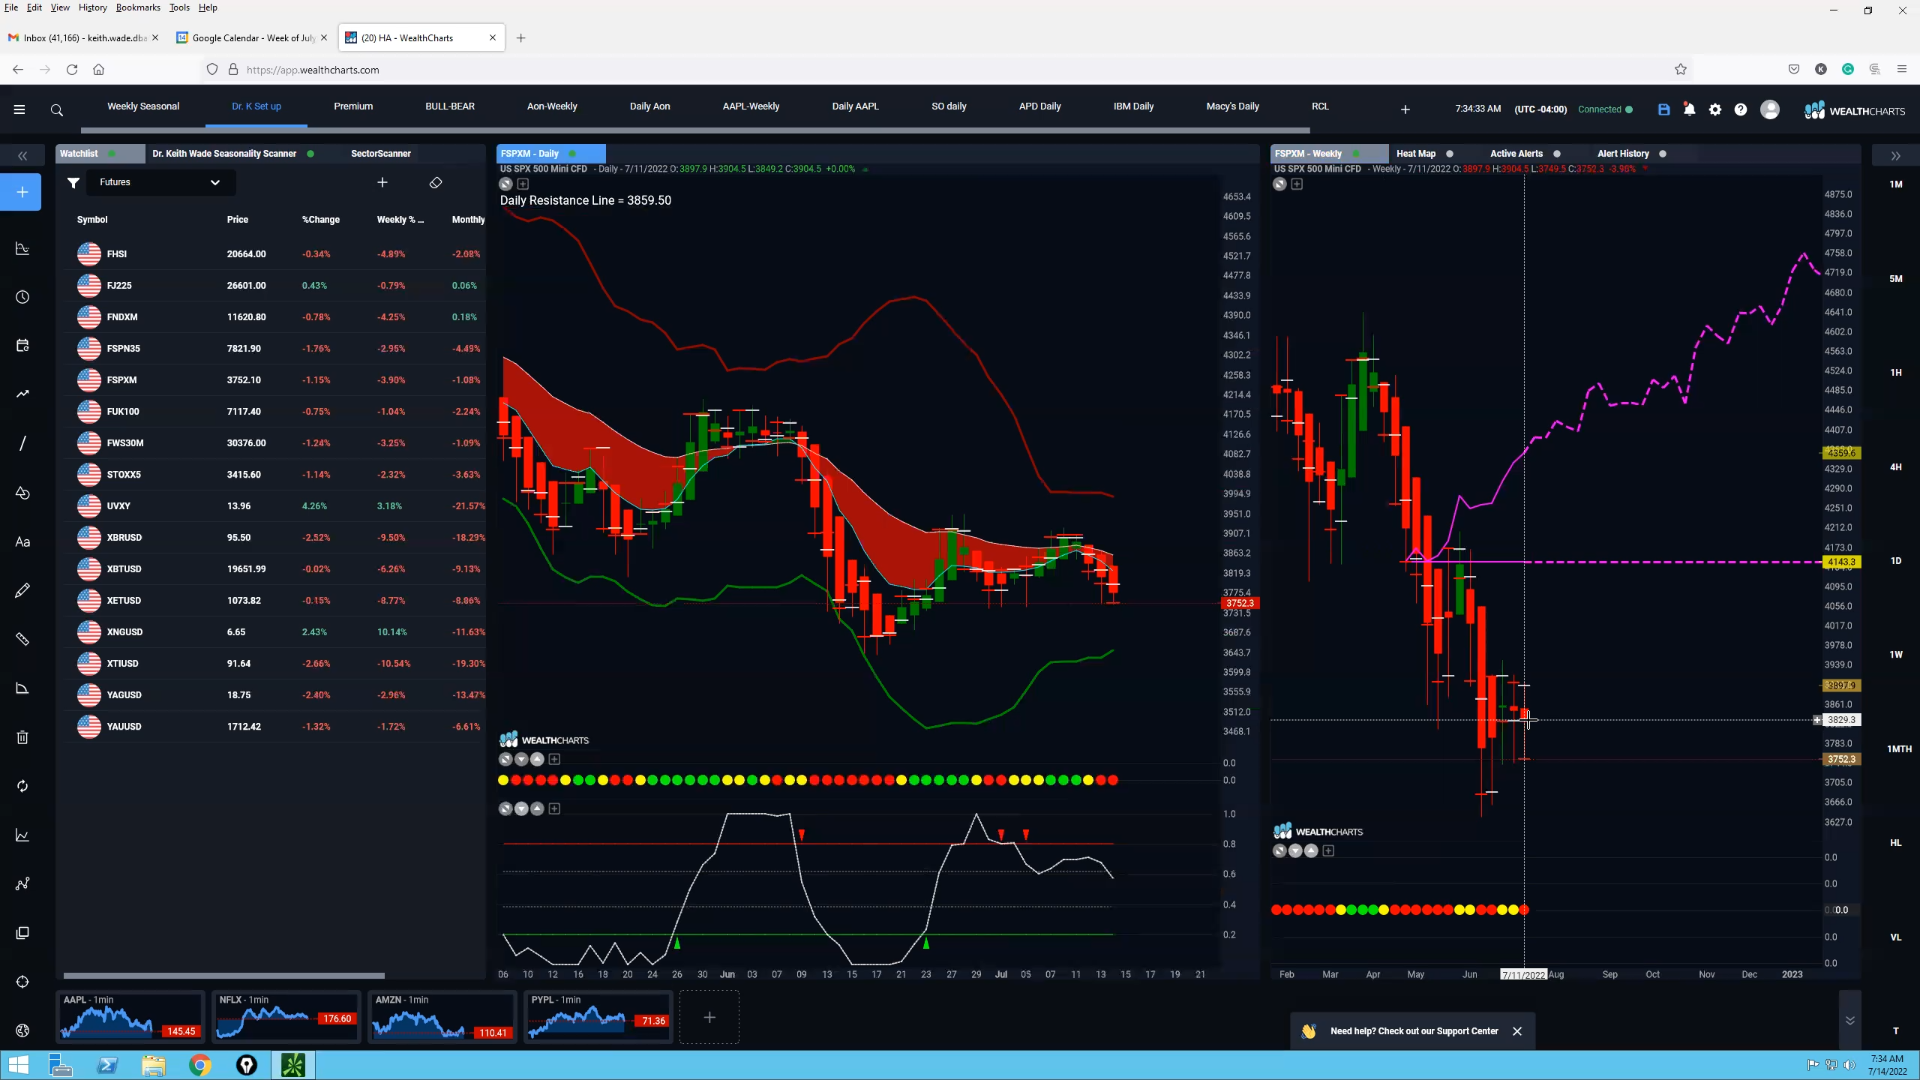Image resolution: width=1920 pixels, height=1080 pixels.
Task: Select the trend arrow tool in left sidebar
Action: pos(22,394)
